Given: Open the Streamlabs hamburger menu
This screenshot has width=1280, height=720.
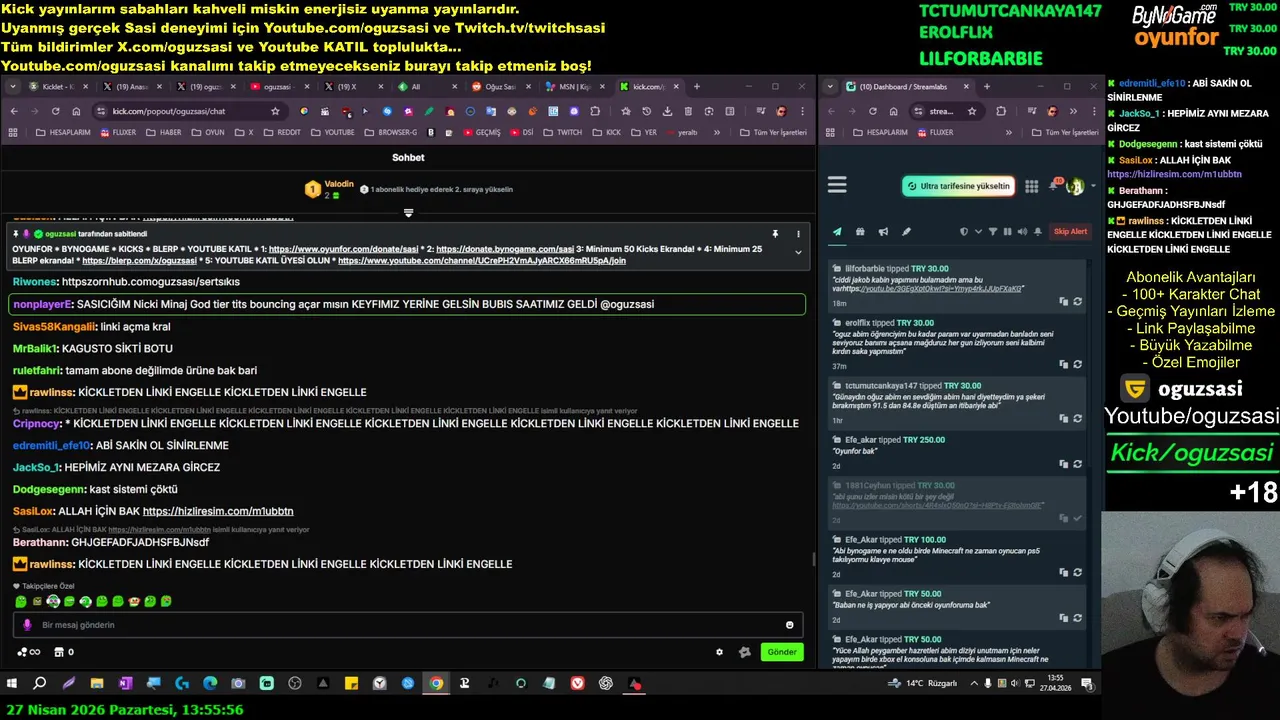Looking at the screenshot, I should tap(837, 185).
